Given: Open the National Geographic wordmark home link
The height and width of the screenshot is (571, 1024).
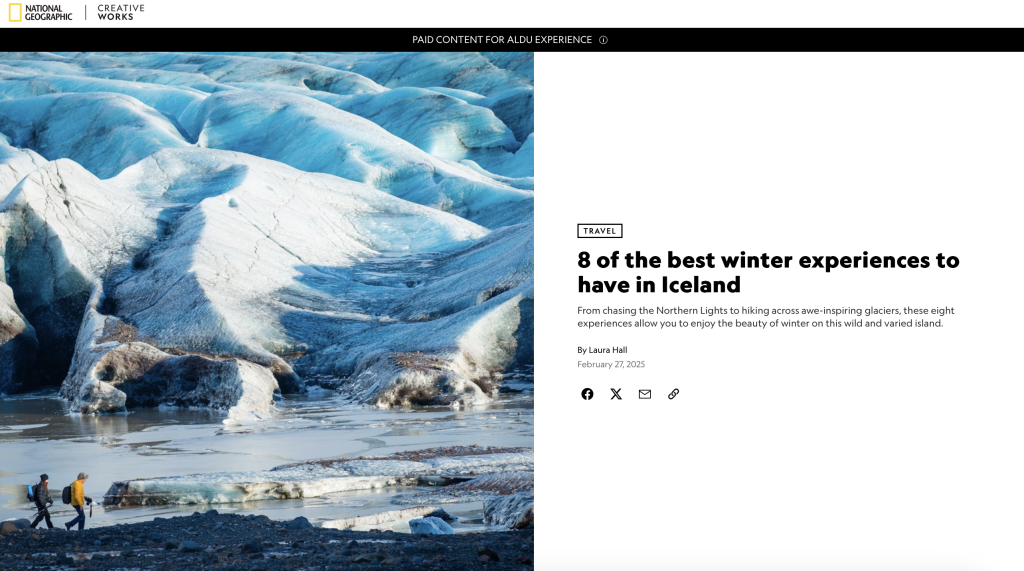Looking at the screenshot, I should pyautogui.click(x=48, y=12).
